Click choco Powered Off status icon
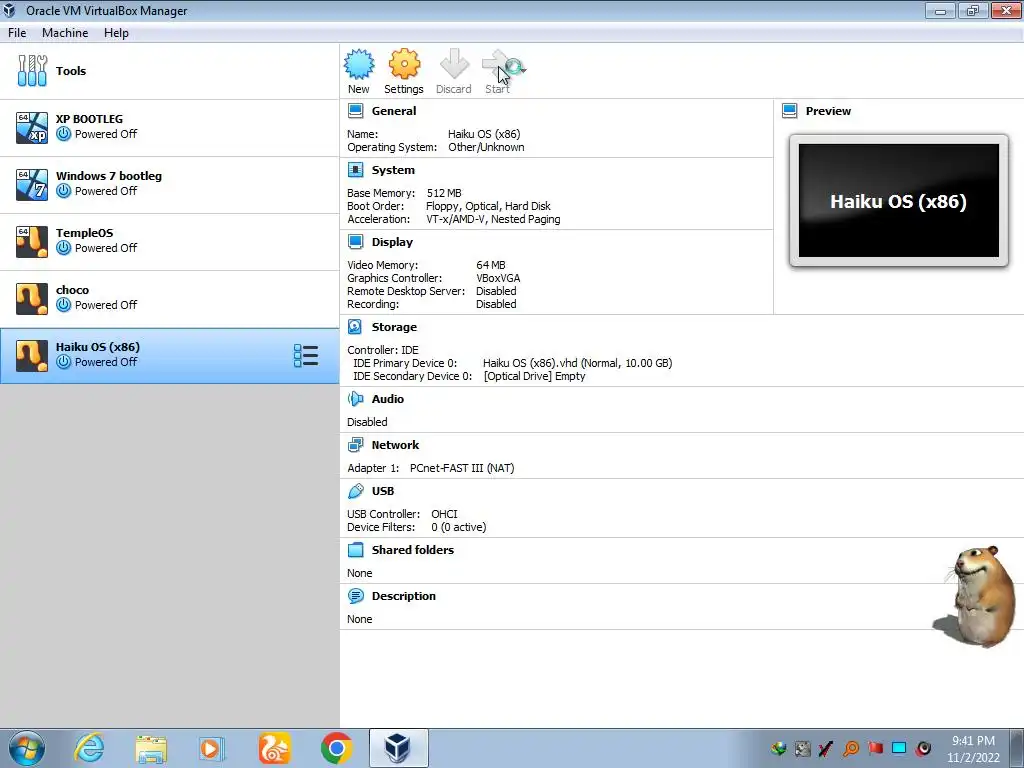 (x=63, y=305)
